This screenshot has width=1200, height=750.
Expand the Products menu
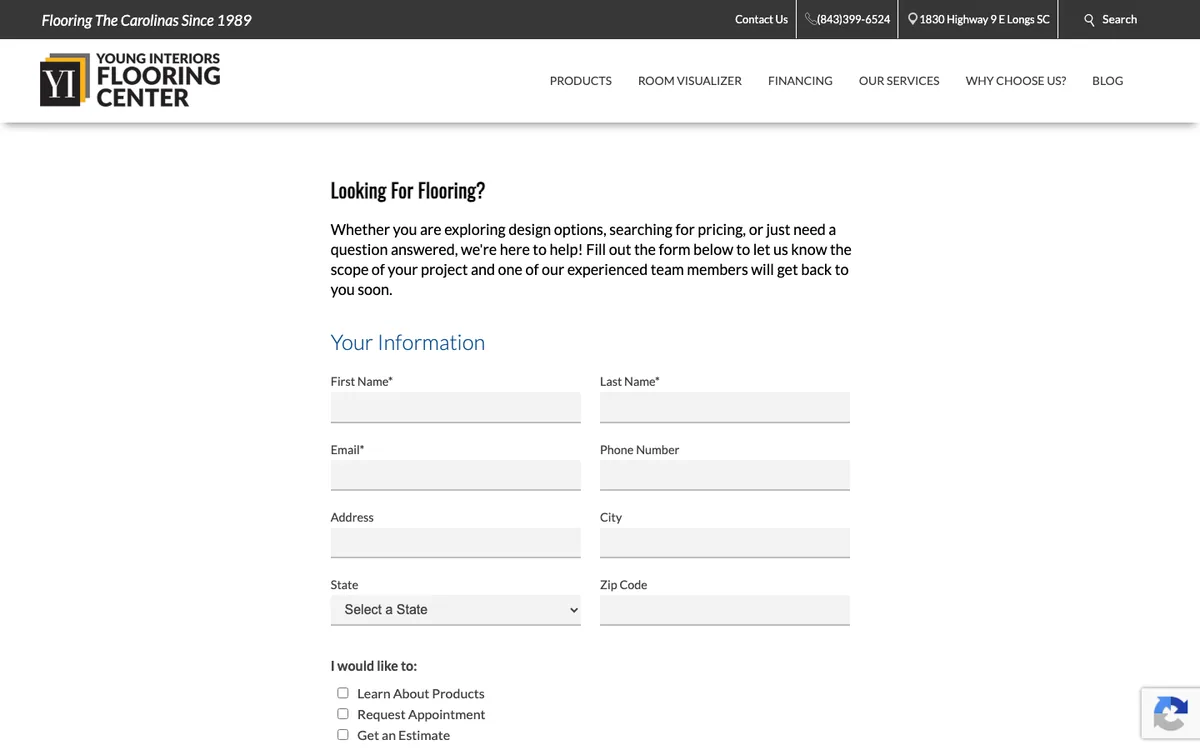(x=580, y=81)
